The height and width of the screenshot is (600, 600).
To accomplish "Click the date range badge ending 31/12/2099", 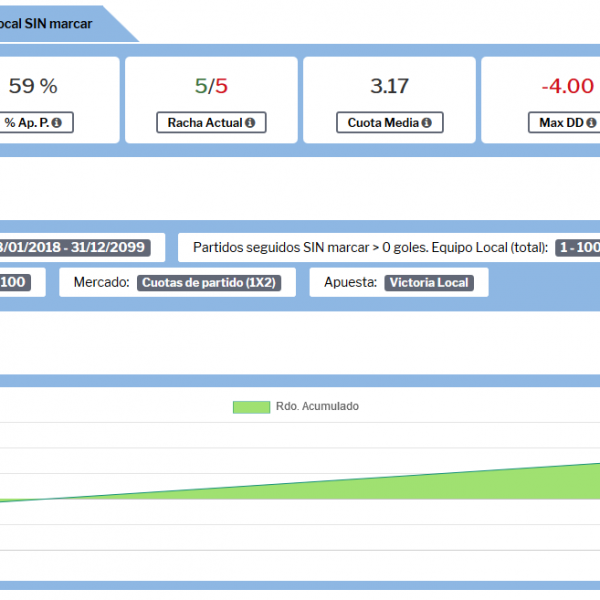I will coord(75,248).
